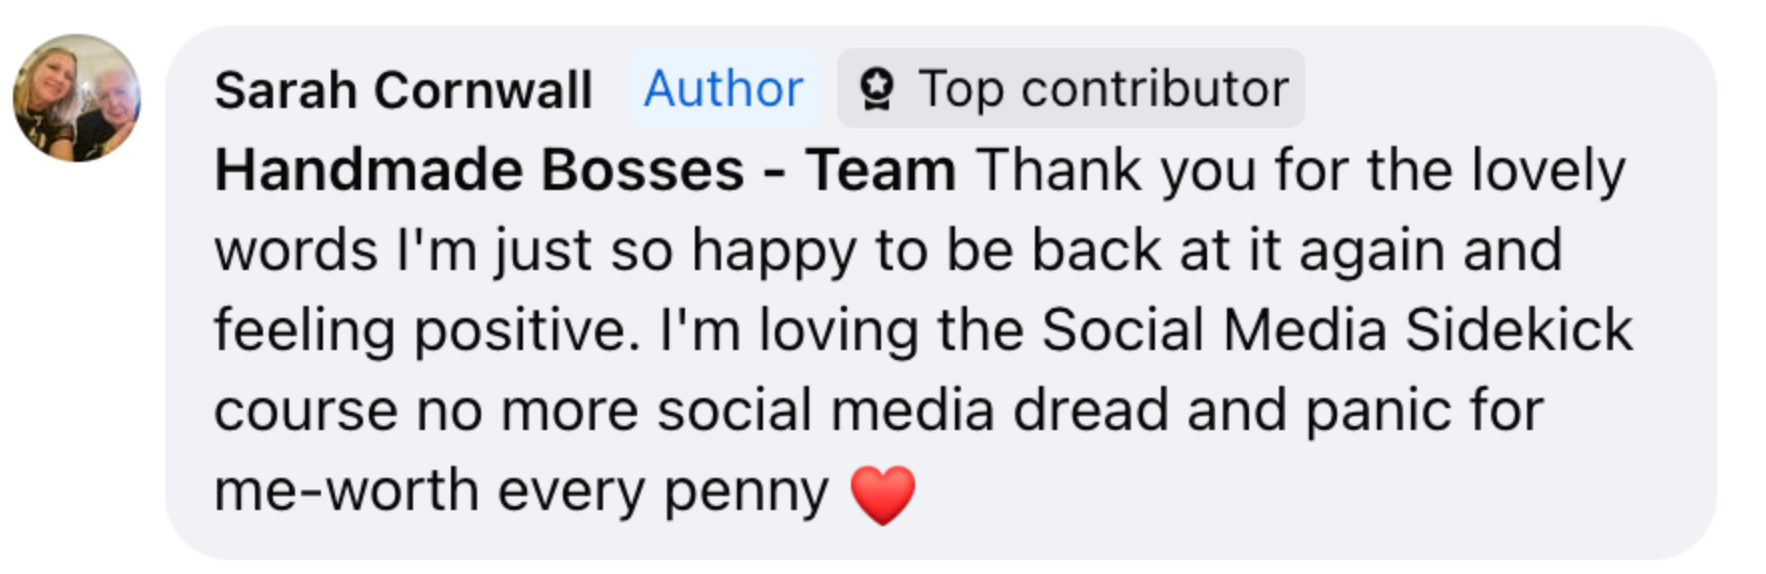Click the medal icon beside Top contributor

[x=877, y=89]
